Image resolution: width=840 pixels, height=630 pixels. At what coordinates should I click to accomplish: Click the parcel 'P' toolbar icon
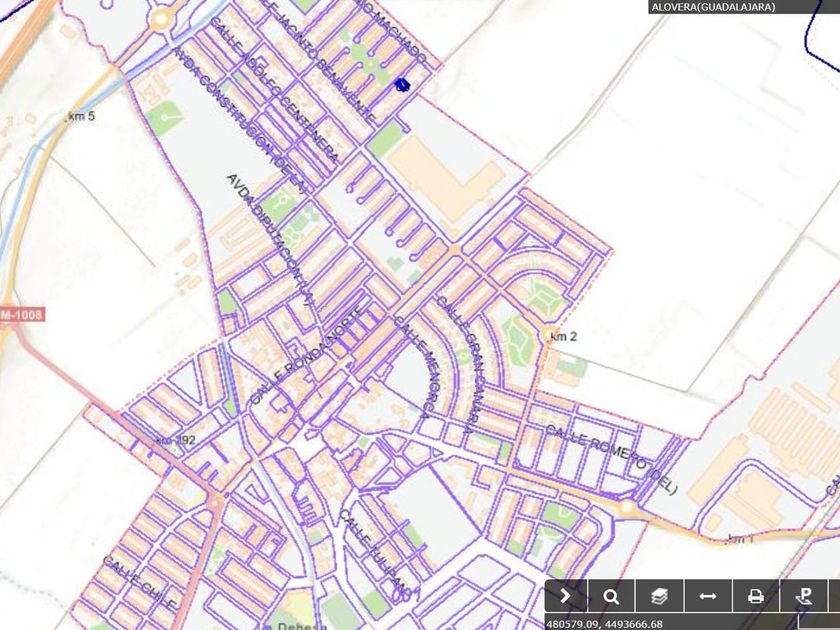coord(803,596)
